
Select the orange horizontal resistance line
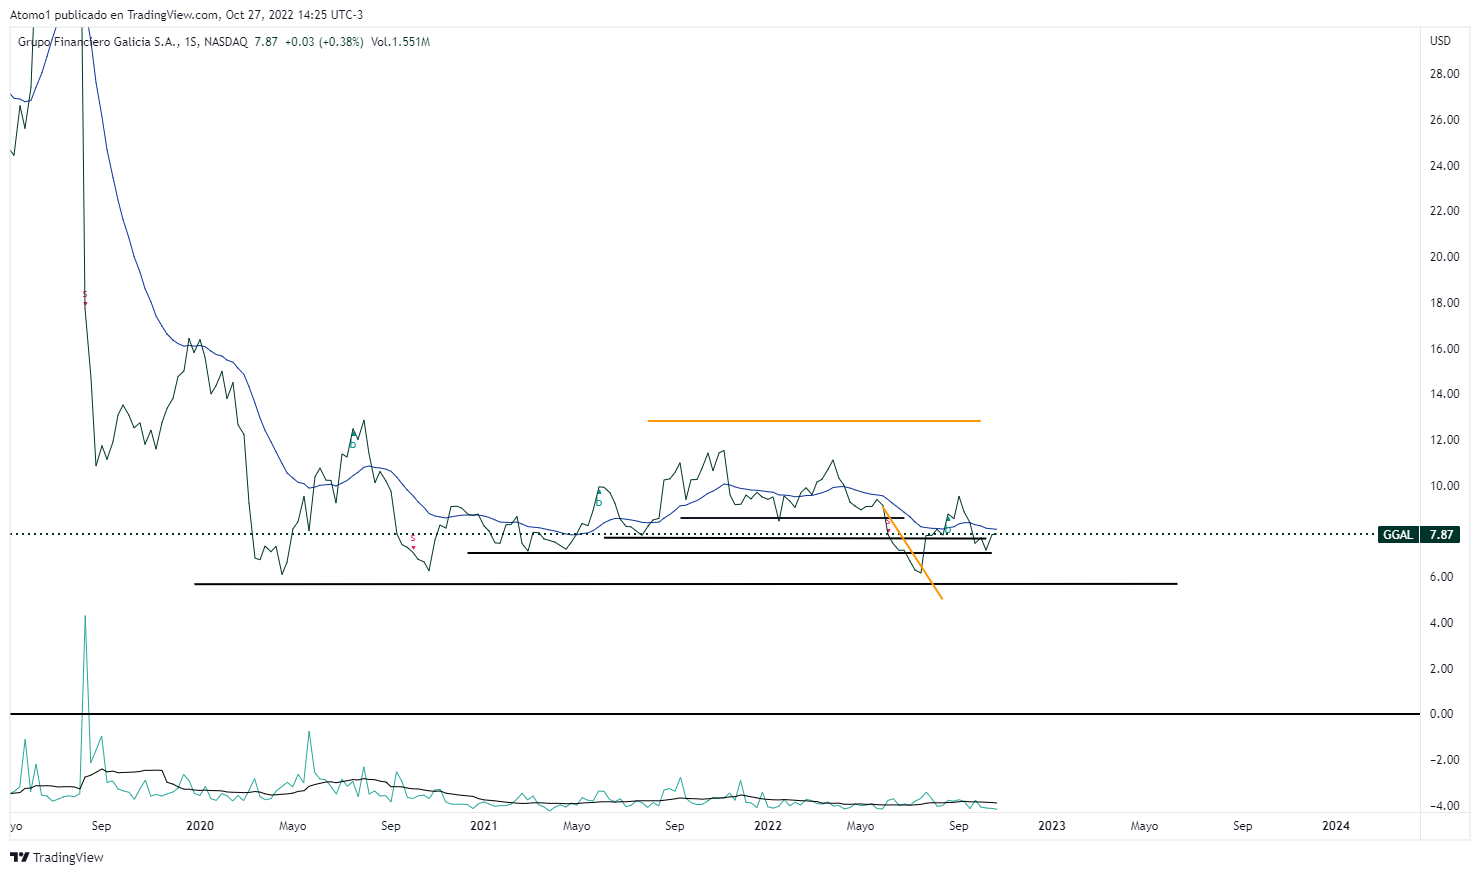click(x=813, y=421)
